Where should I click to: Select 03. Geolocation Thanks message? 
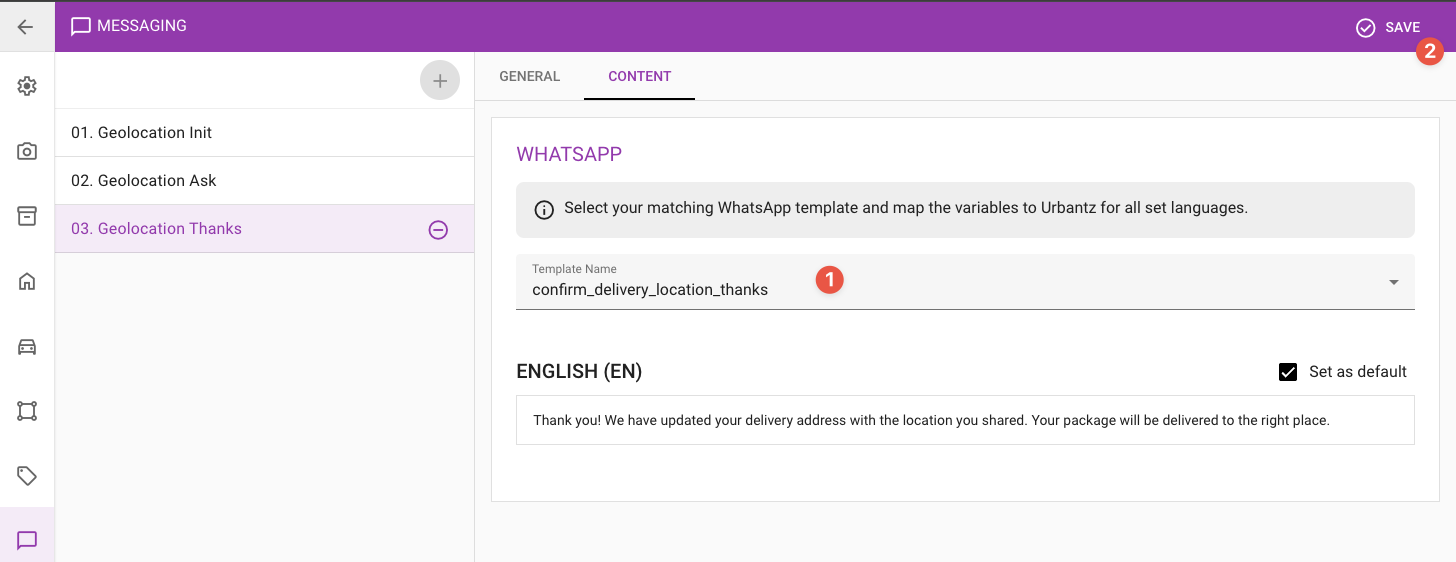pos(264,229)
